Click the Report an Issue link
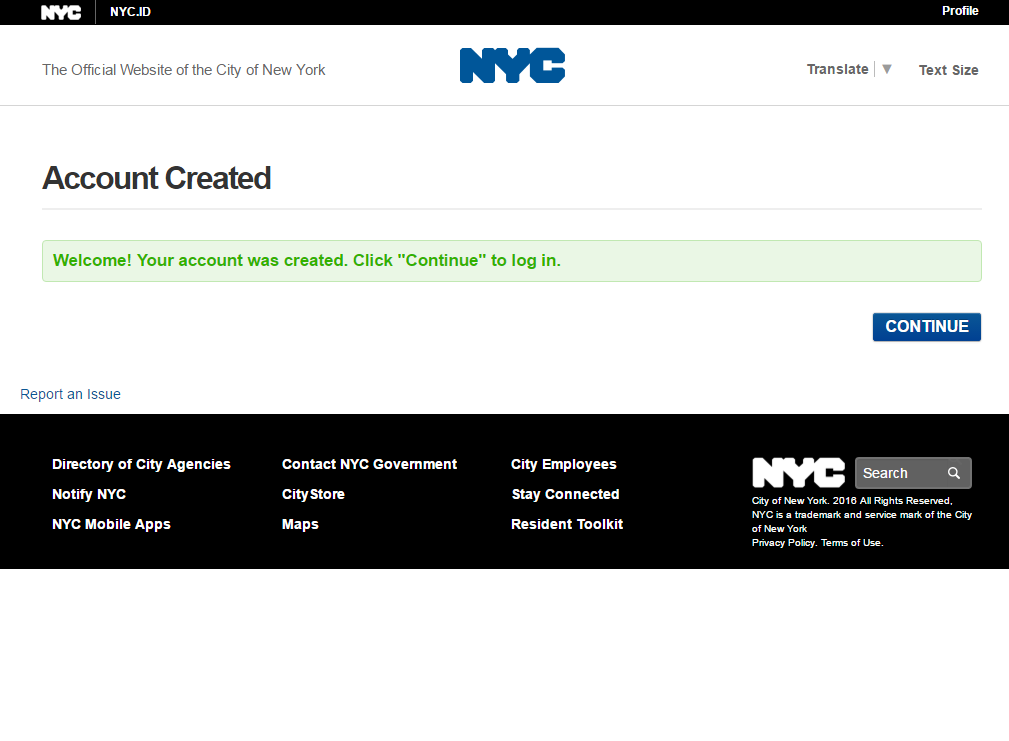This screenshot has height=741, width=1009. (70, 394)
